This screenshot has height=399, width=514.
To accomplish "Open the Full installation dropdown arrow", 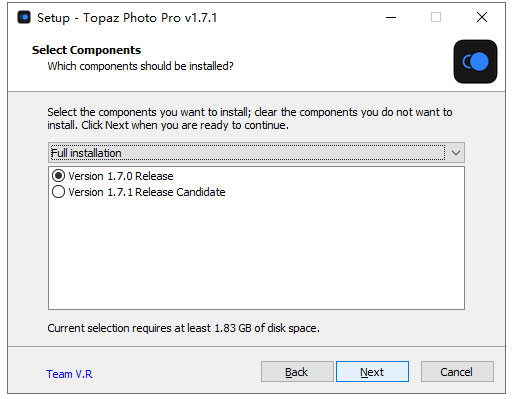I will (x=456, y=153).
